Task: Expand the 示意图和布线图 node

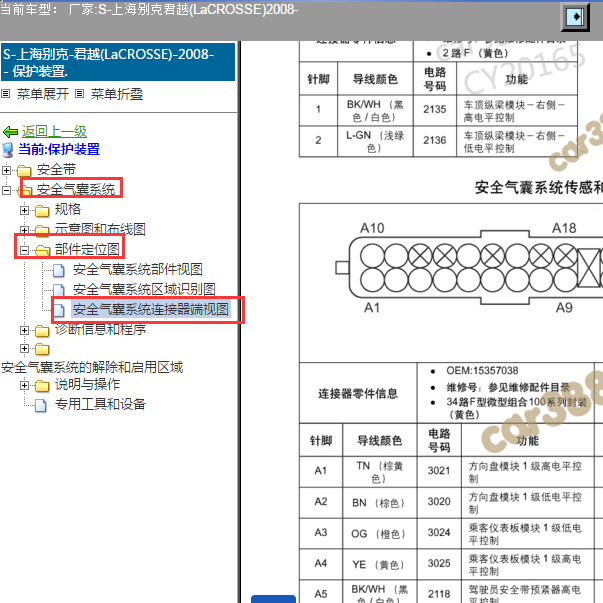Action: [x=24, y=230]
